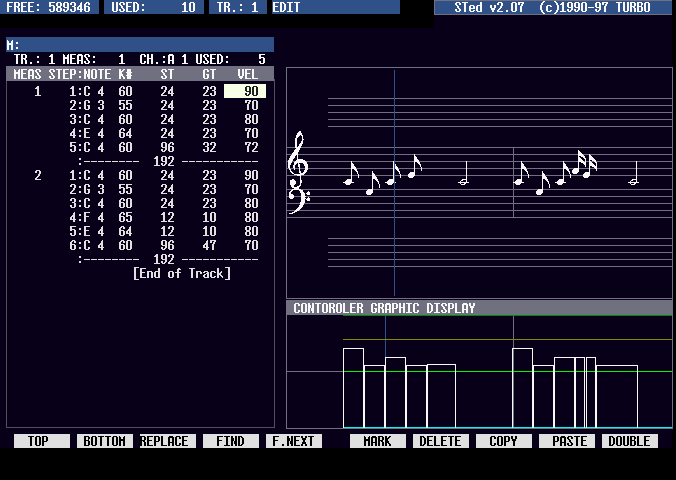676x480 pixels.
Task: Select velocity 72 in measure 1 step 5
Action: tap(251, 147)
